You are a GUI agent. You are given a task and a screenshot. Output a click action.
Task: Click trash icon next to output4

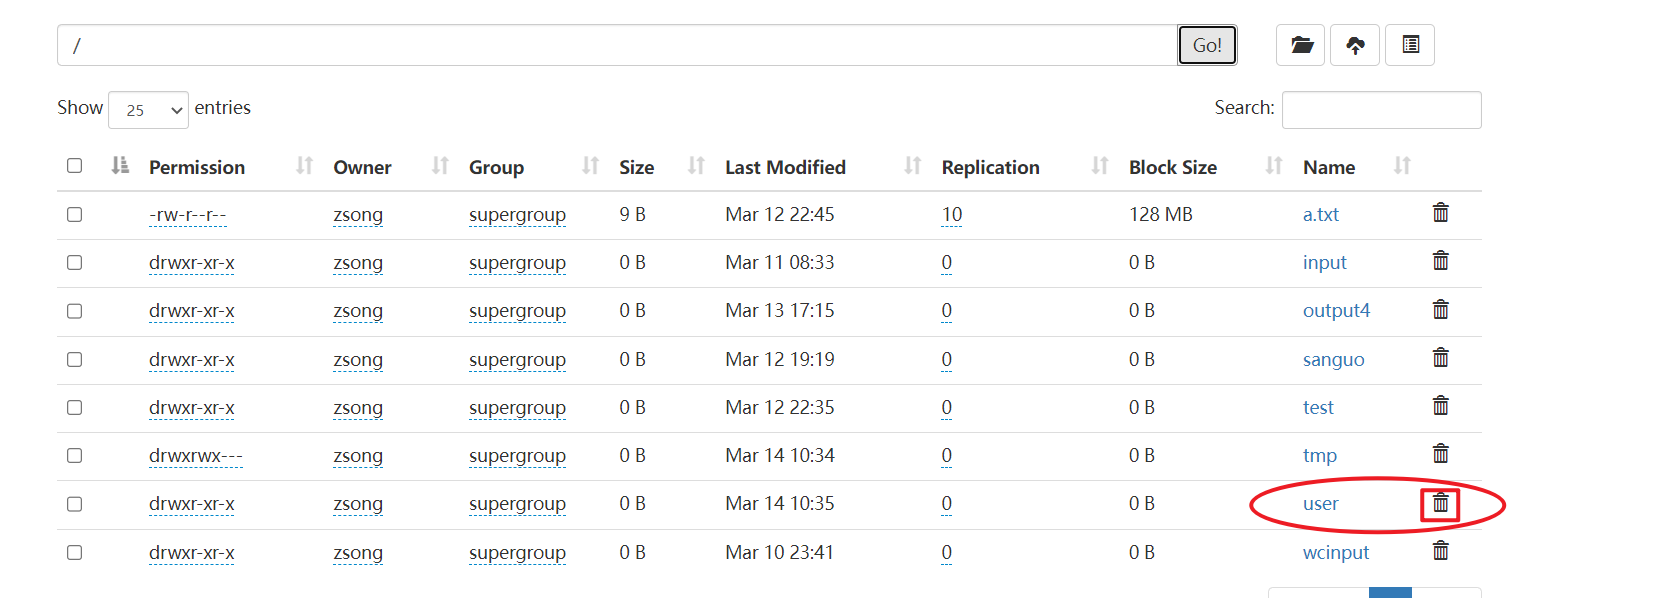1440,310
